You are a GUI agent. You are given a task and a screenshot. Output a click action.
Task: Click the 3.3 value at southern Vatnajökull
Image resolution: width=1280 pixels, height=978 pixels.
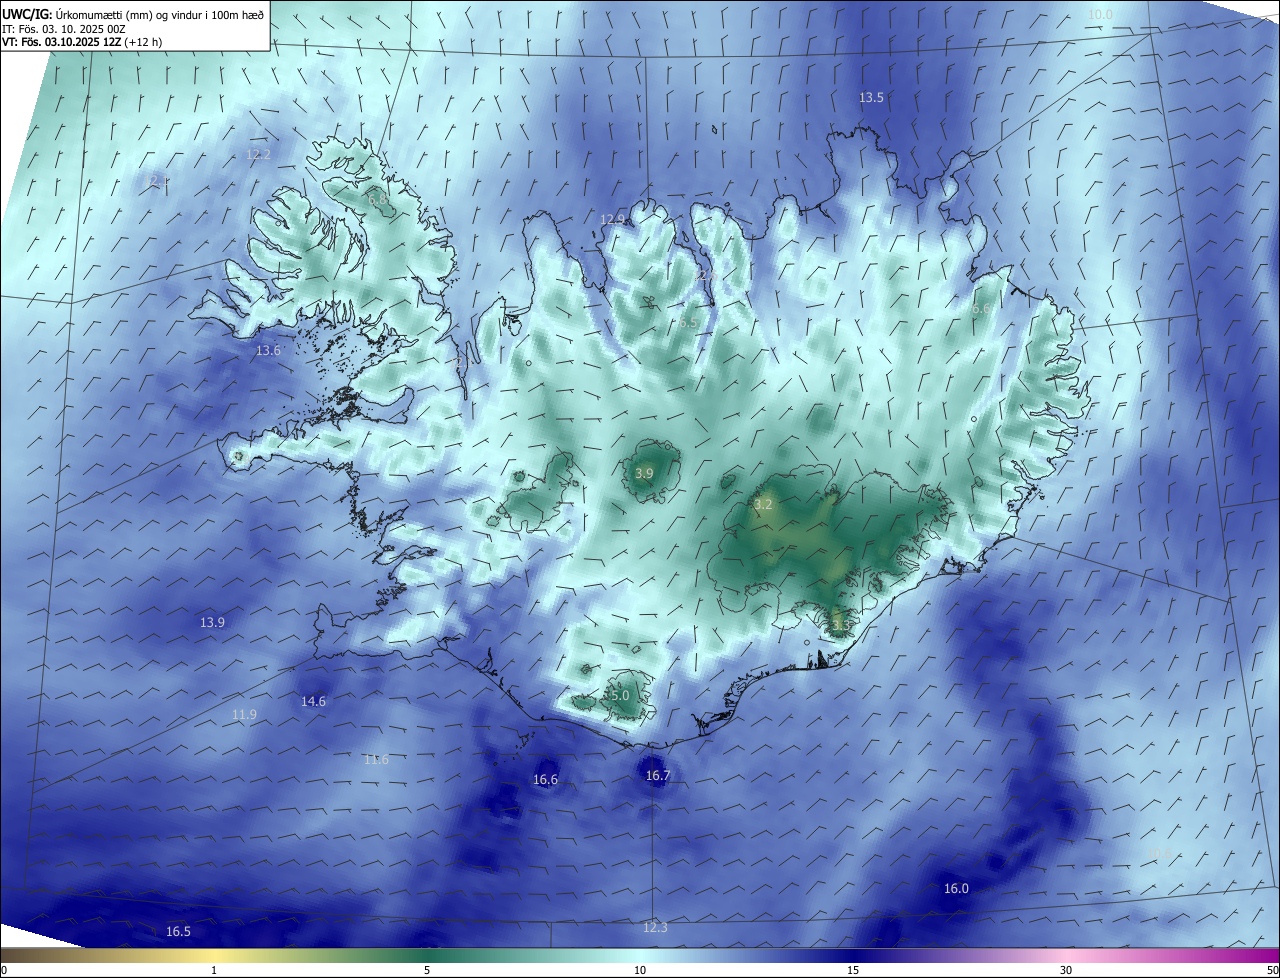[840, 625]
